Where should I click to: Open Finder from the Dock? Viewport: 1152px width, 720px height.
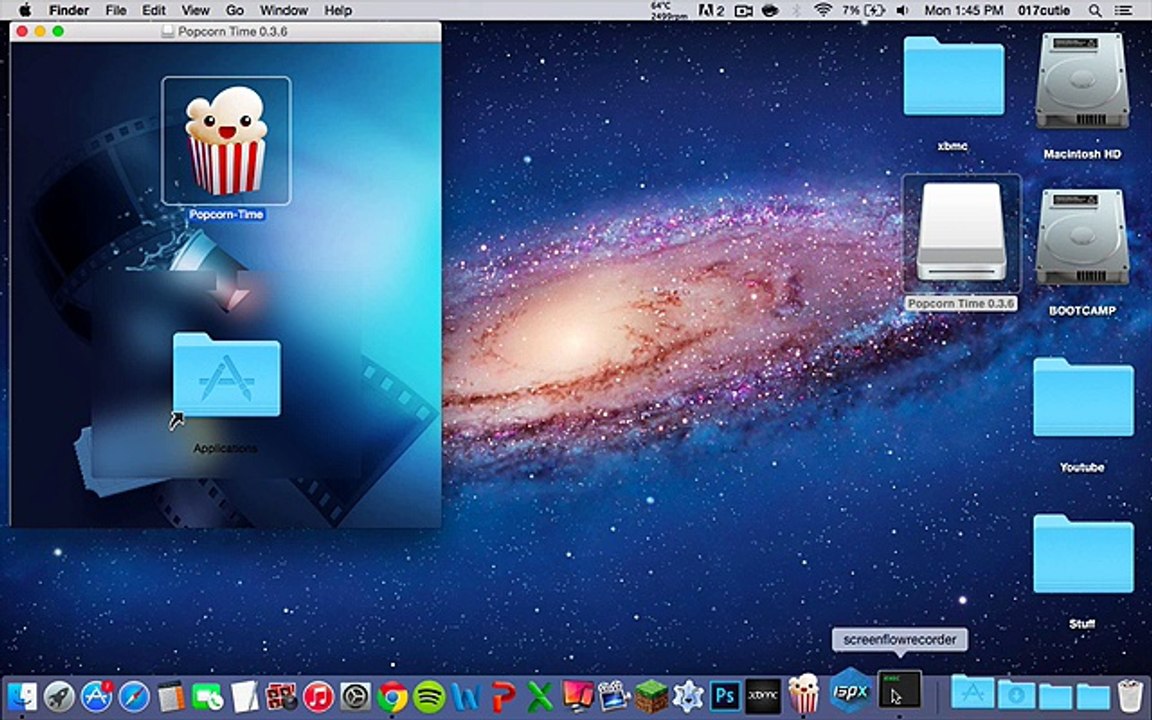click(x=22, y=696)
